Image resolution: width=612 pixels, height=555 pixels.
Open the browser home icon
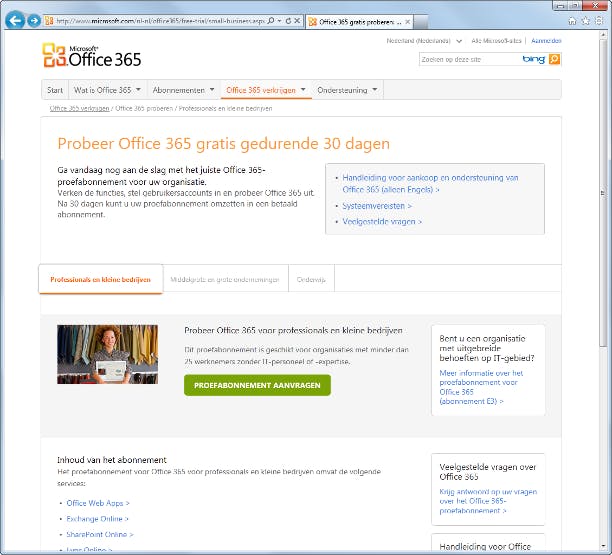[x=572, y=21]
